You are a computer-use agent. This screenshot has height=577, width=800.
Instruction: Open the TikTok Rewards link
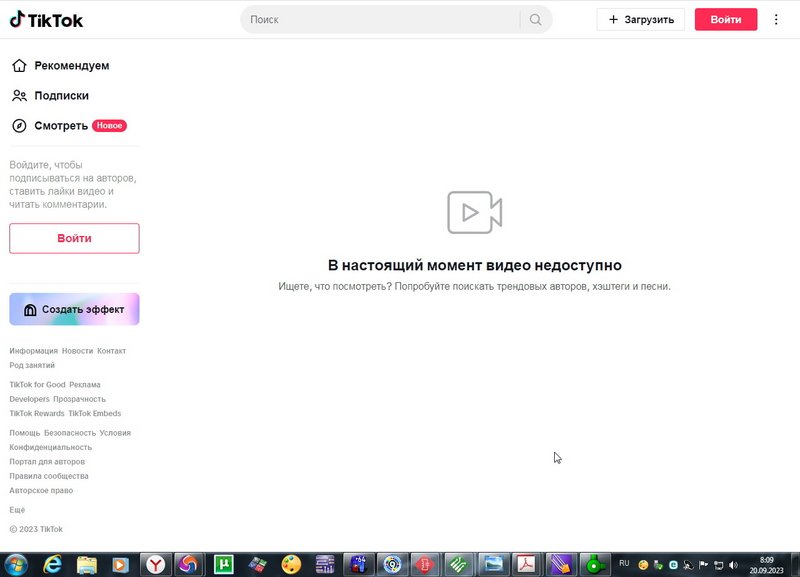pyautogui.click(x=37, y=413)
